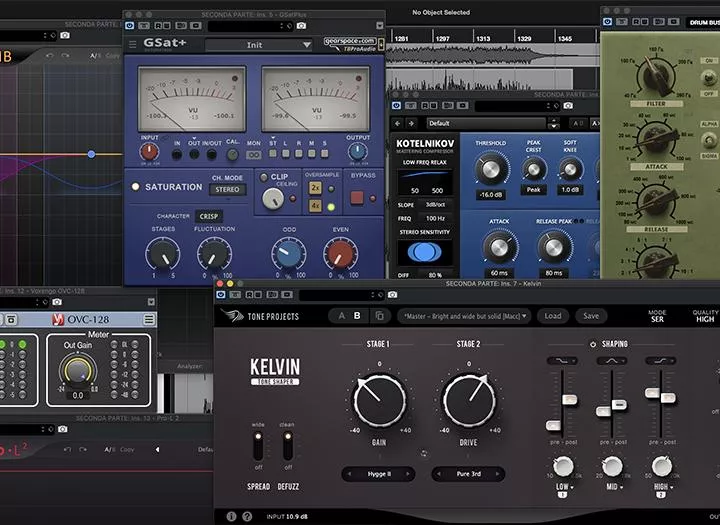Copy A/B state icon in Kelvin
Screen dimensions: 720x525
380,316
